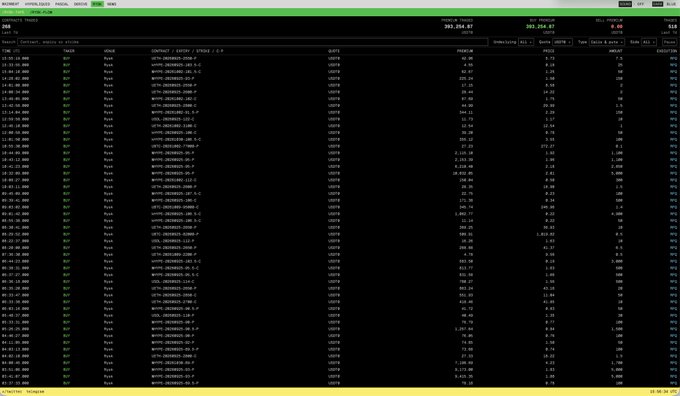Viewport: 680px width, 396px height.
Task: Click the CONTRACT / EXPIRY / STRIKE column header
Action: click(x=187, y=51)
